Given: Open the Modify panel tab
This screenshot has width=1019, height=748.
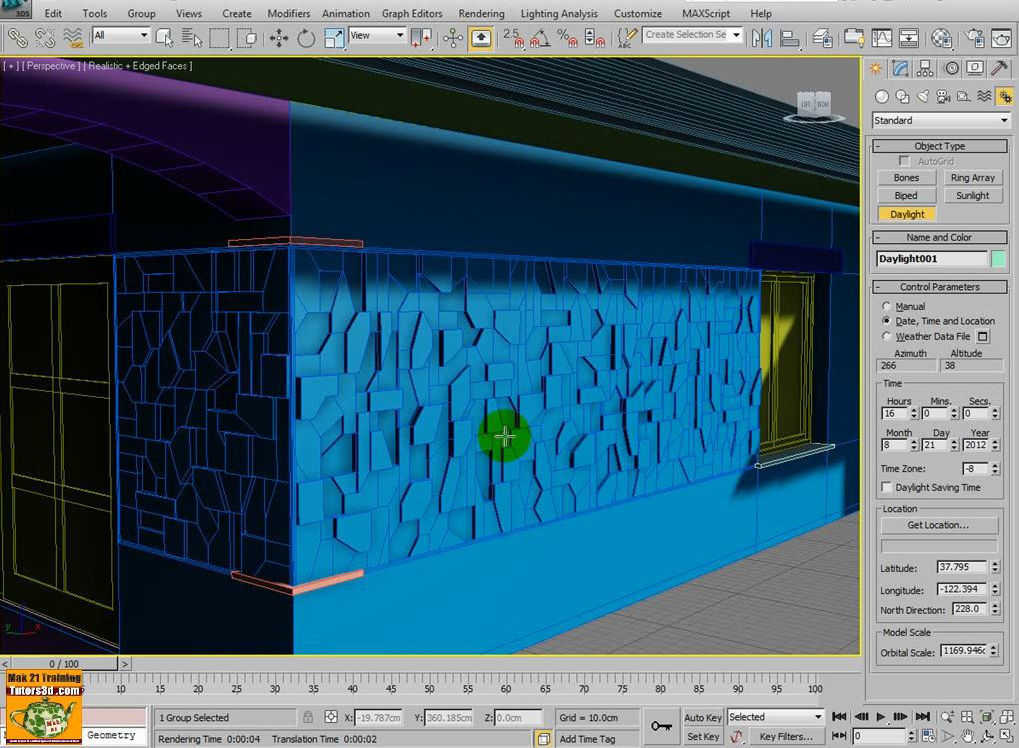Looking at the screenshot, I should (901, 68).
